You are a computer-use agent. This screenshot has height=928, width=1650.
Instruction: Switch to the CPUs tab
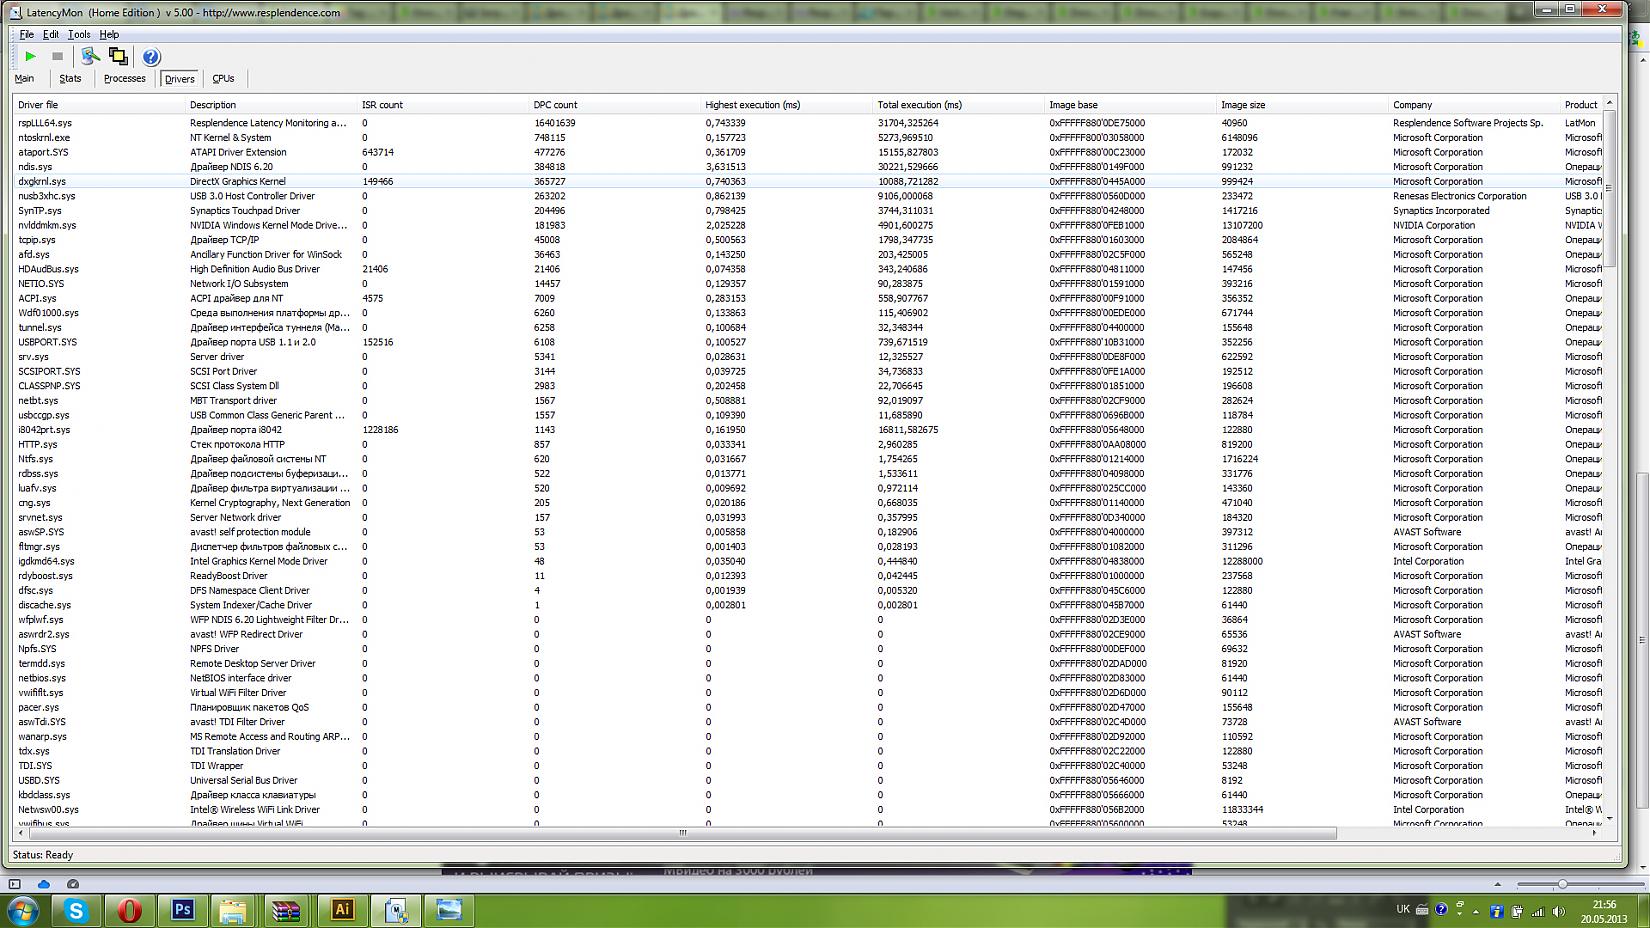click(223, 78)
